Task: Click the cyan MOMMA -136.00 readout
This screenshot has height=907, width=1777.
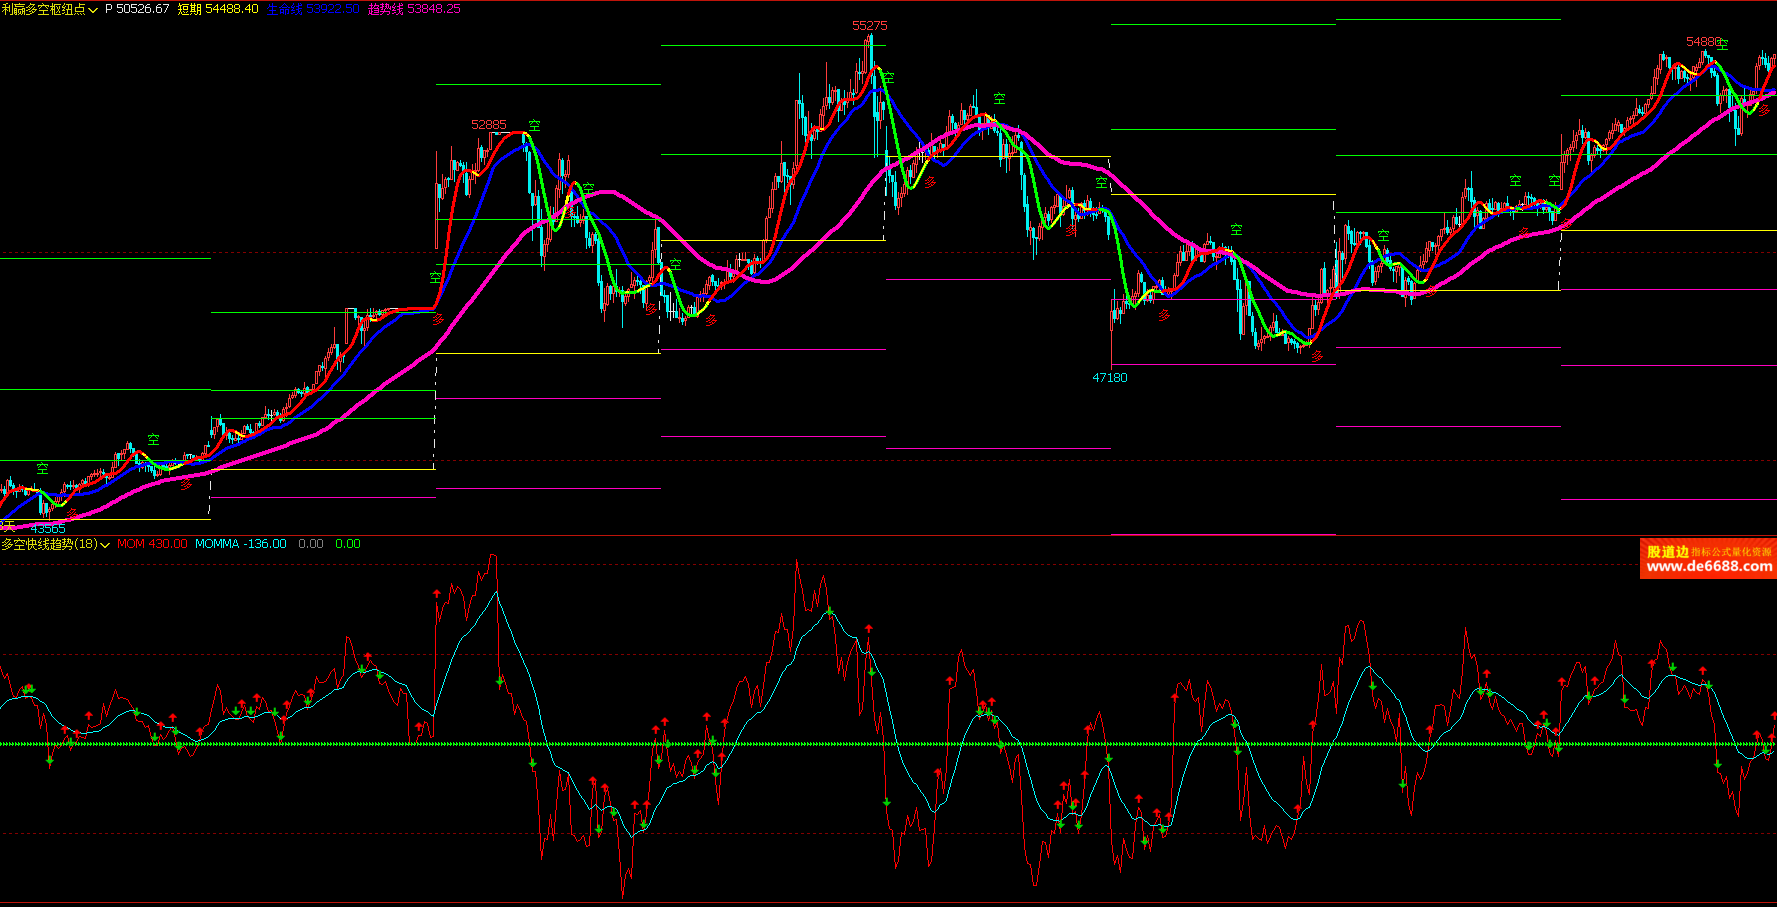Action: point(240,544)
